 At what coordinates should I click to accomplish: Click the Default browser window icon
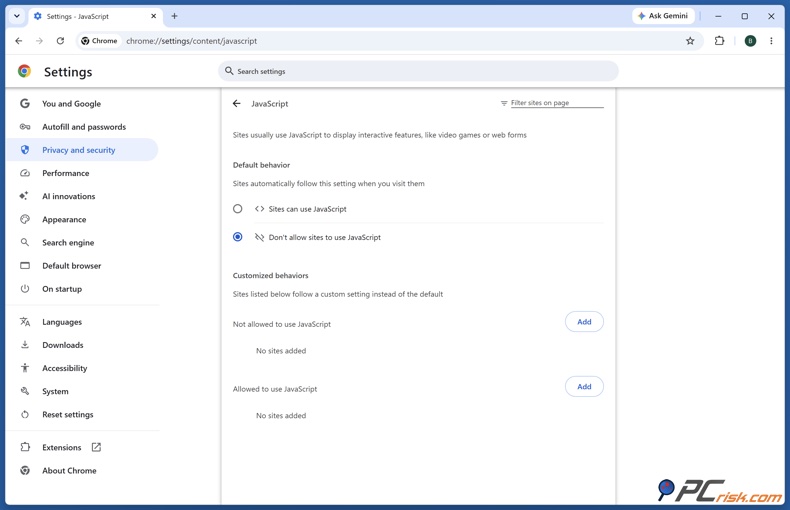point(25,266)
